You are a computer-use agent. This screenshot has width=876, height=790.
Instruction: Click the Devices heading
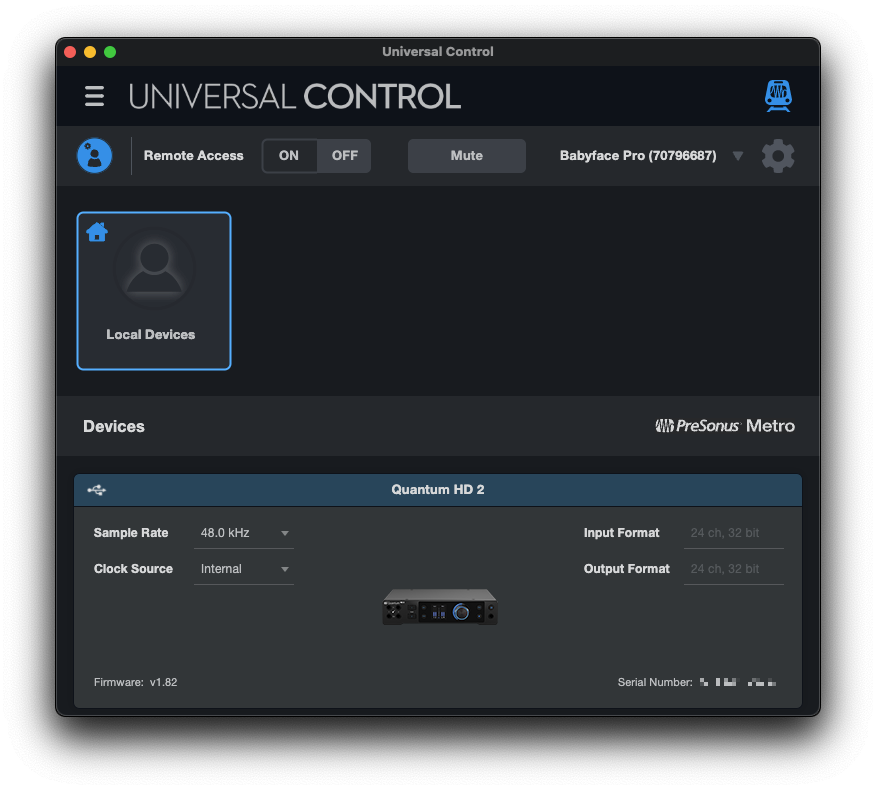tap(114, 426)
